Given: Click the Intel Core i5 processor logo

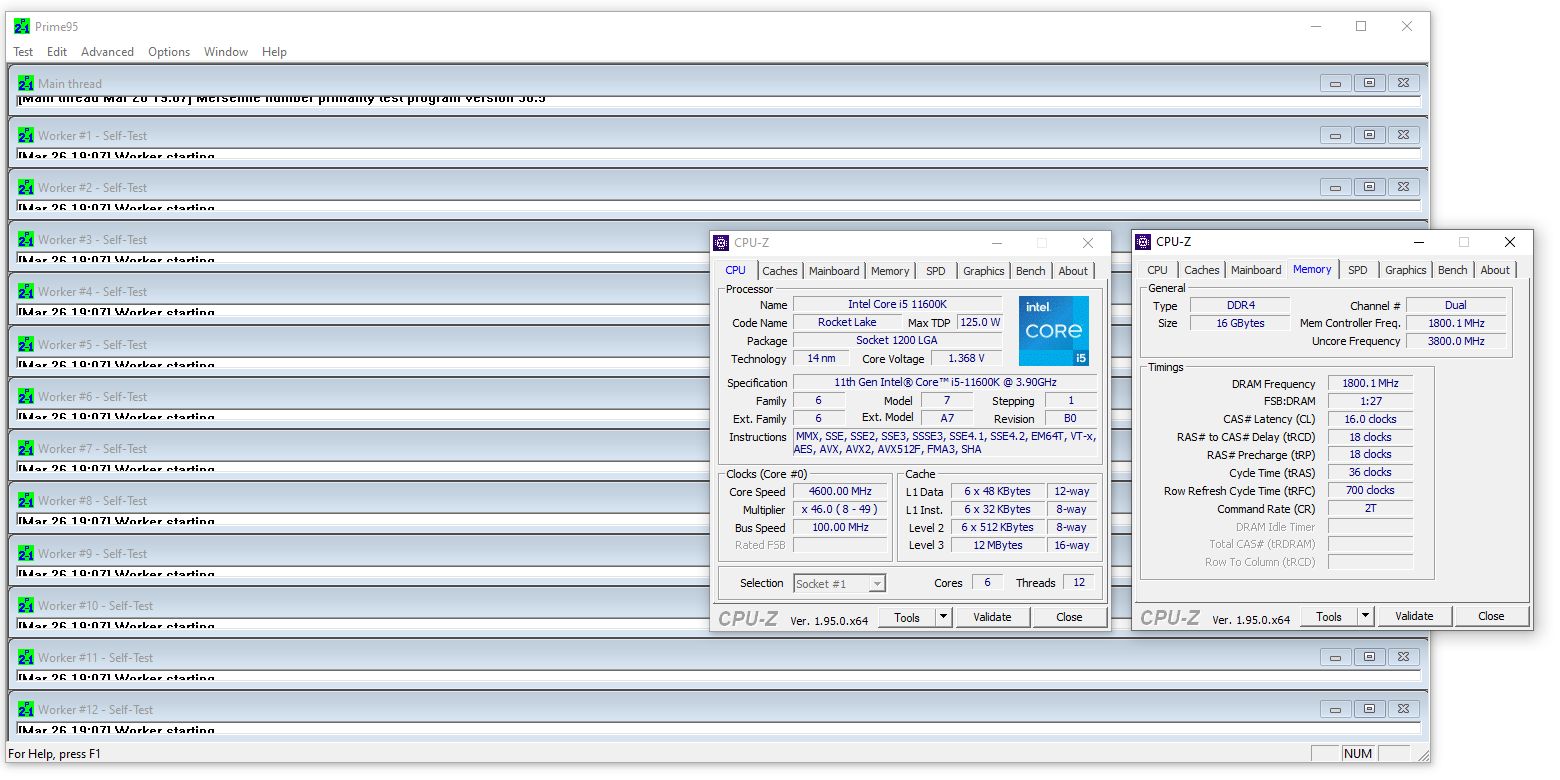Looking at the screenshot, I should pyautogui.click(x=1054, y=331).
